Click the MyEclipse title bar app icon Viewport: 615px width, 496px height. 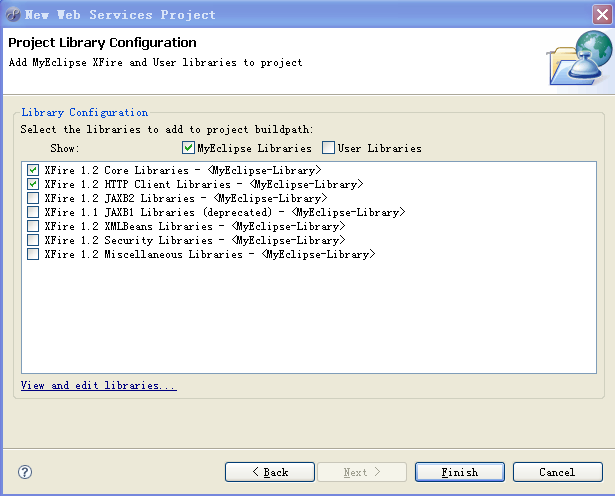(x=13, y=15)
